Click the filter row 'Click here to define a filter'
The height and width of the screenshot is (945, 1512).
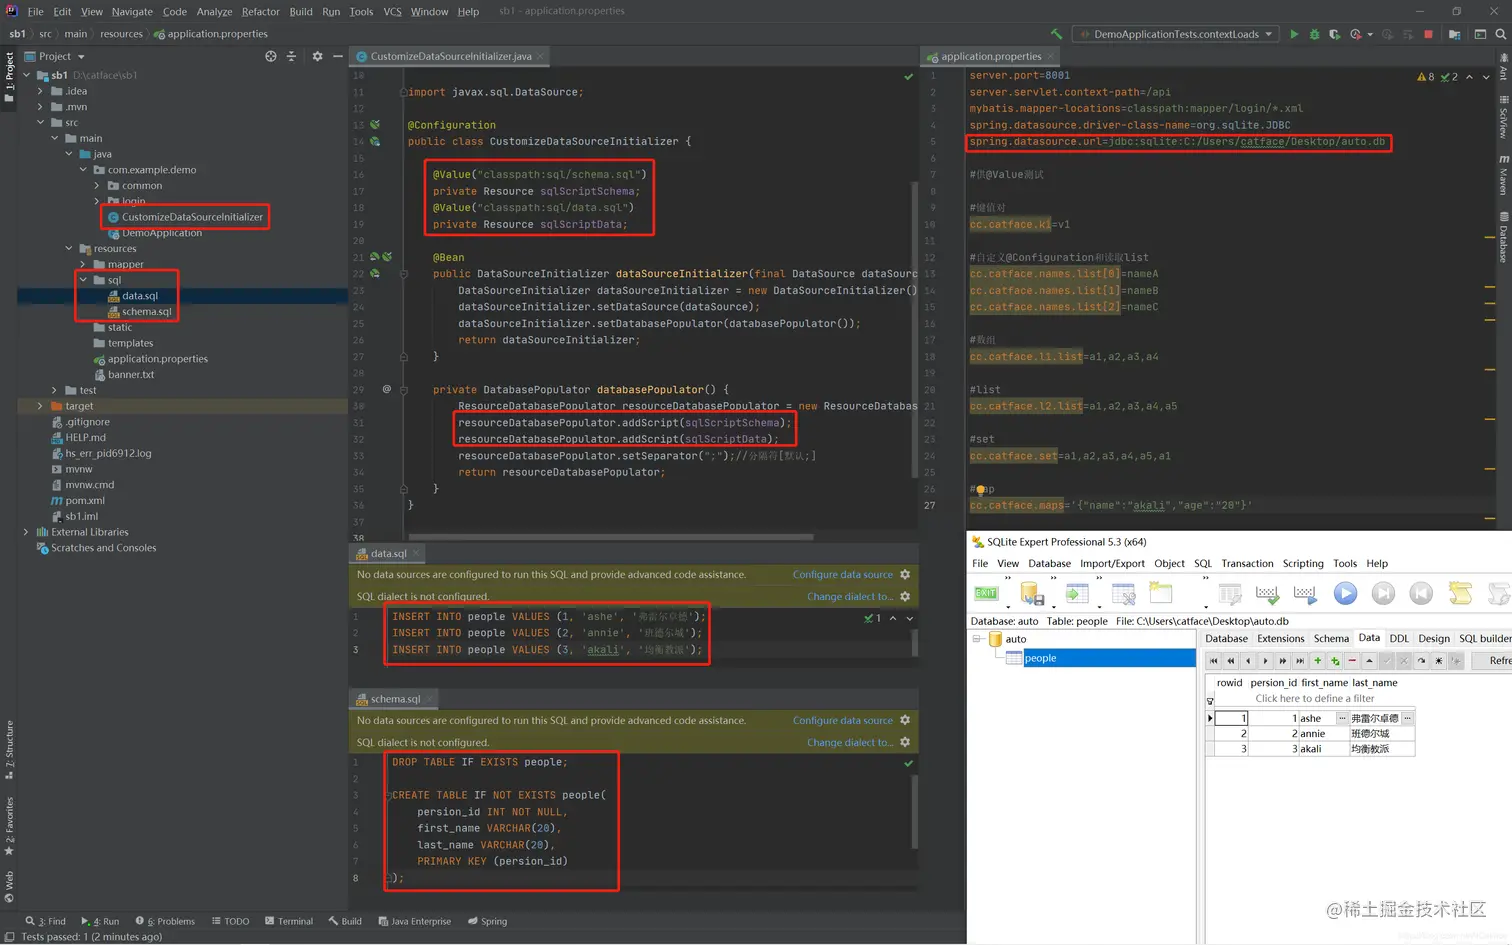point(1314,699)
